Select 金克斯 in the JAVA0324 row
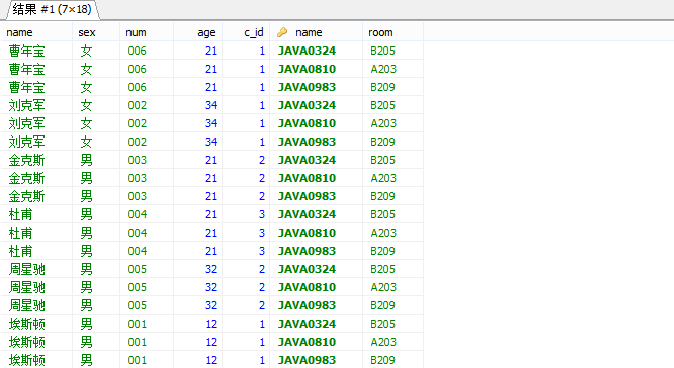674x368 pixels. tap(27, 160)
